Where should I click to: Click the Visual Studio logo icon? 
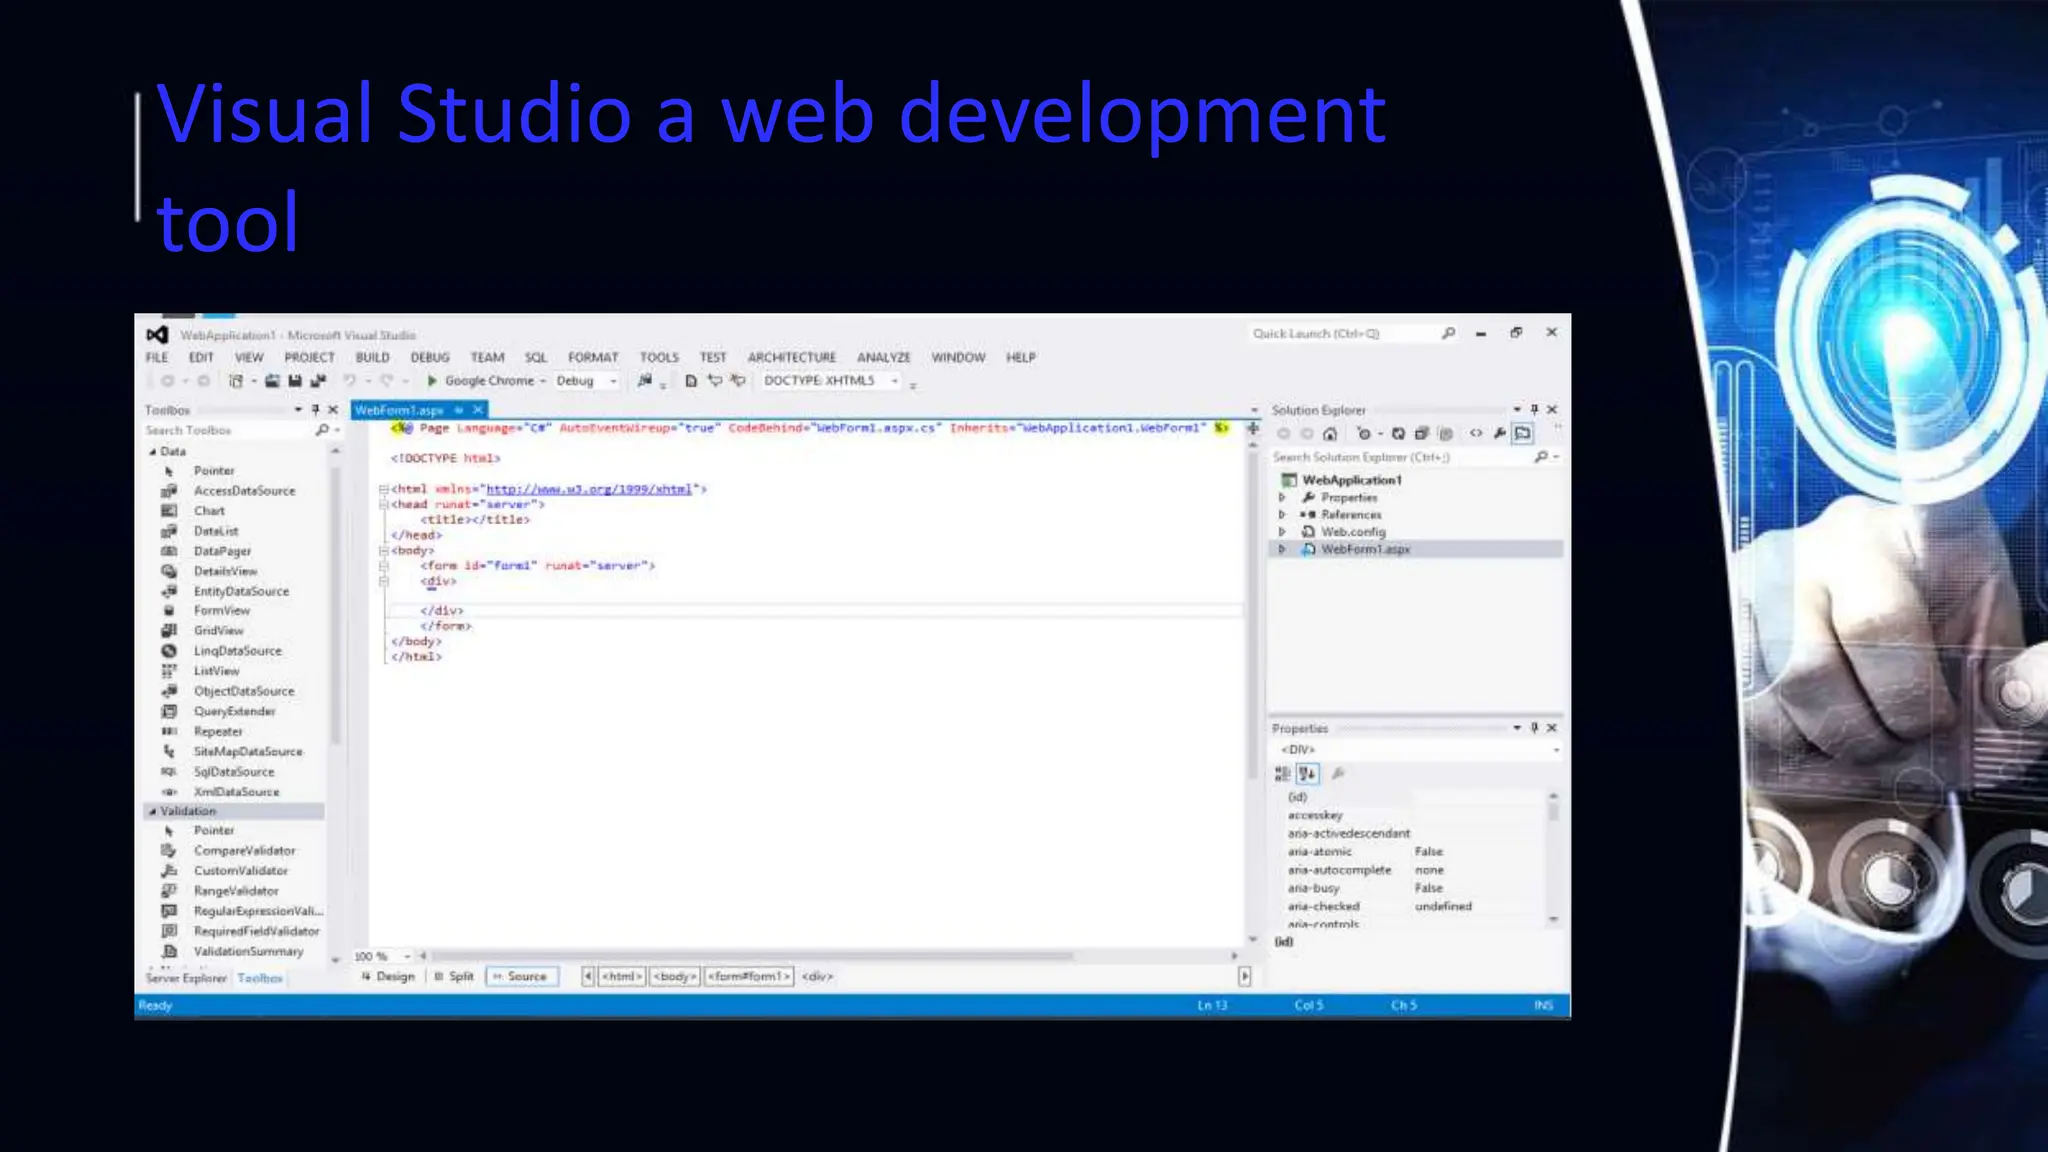158,335
